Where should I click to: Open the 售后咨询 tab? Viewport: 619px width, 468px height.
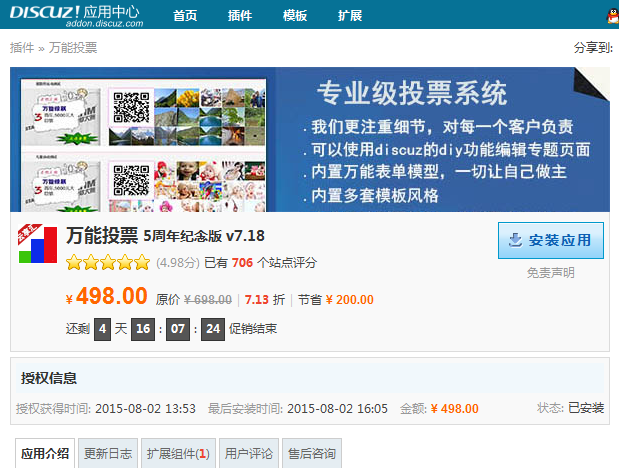[x=312, y=453]
